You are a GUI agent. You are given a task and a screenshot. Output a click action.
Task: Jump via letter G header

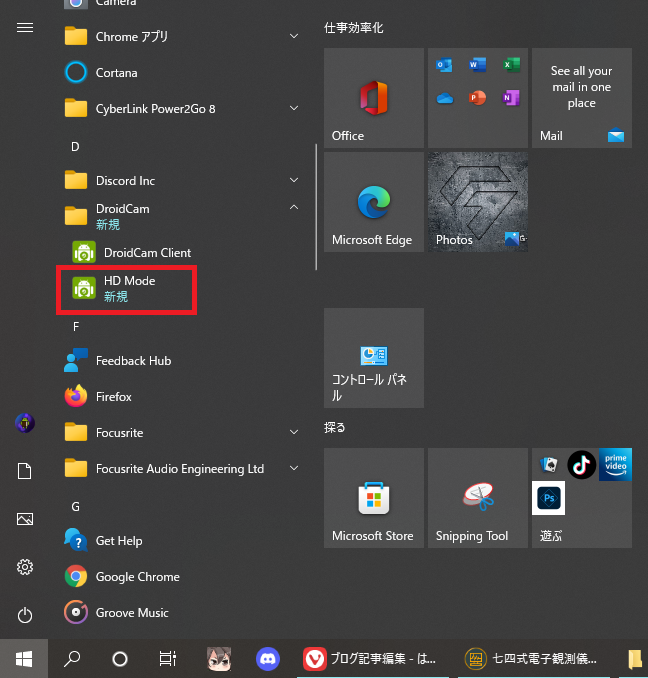point(75,506)
